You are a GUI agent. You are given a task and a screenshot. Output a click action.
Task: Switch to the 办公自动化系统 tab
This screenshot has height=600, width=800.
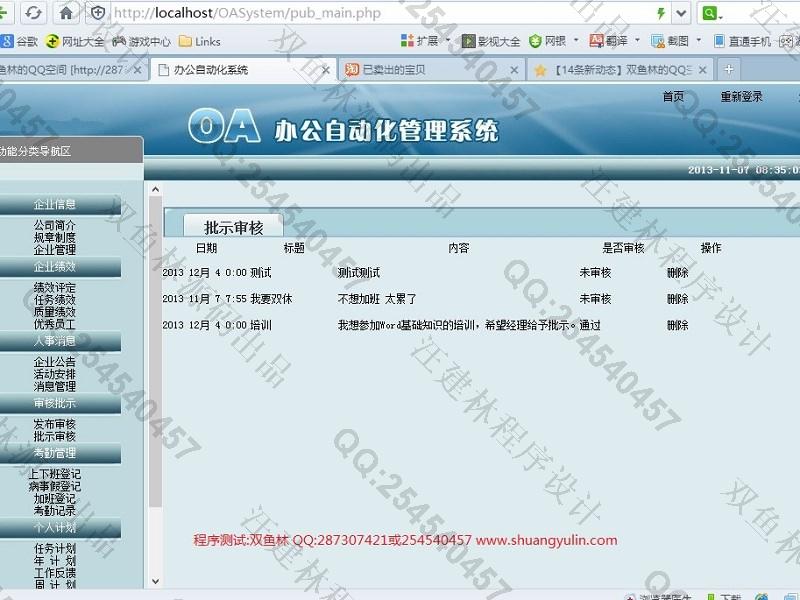point(242,70)
